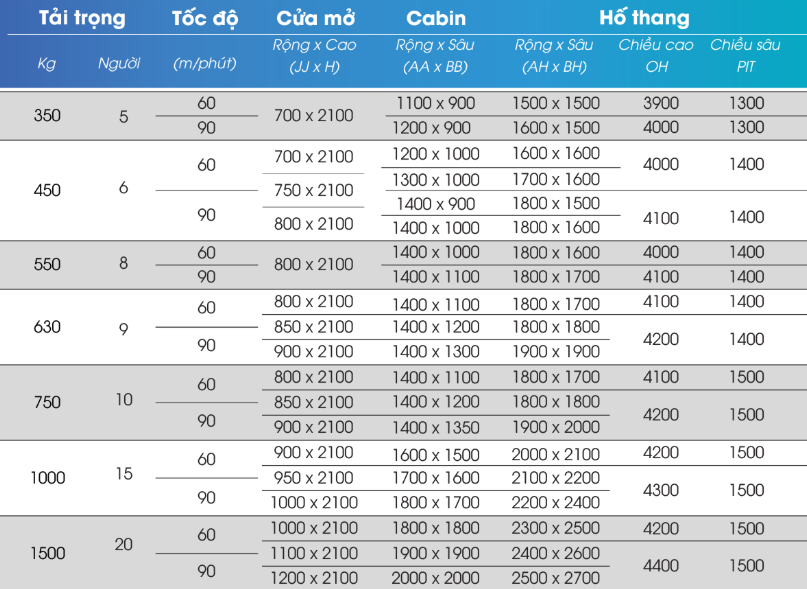Image resolution: width=807 pixels, height=589 pixels.
Task: Click the 630 kg load cell
Action: click(47, 327)
